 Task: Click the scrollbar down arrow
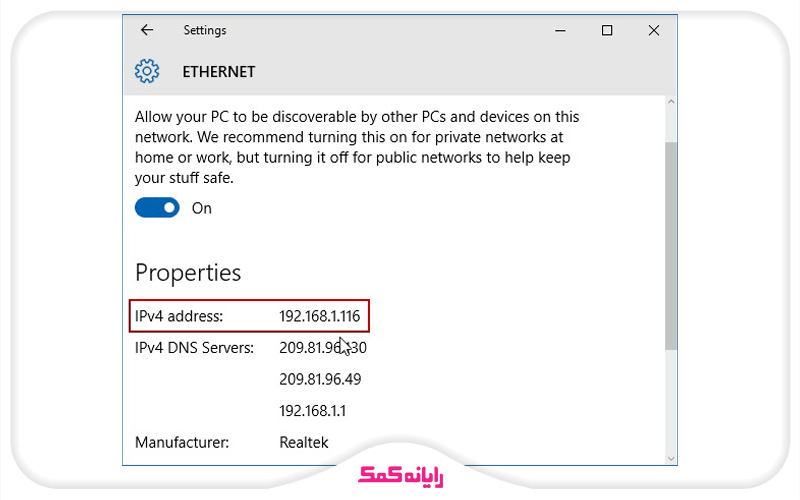[671, 457]
